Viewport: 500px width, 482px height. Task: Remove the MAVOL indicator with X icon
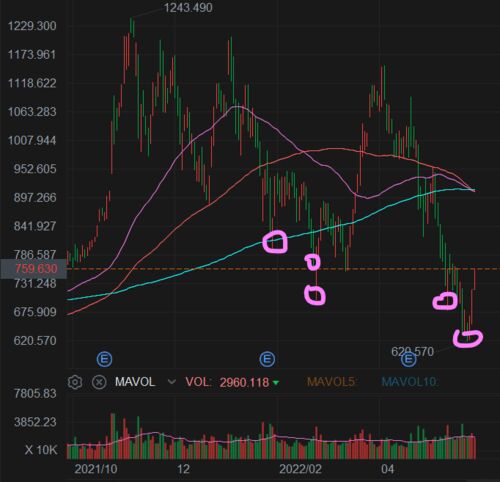click(x=99, y=382)
